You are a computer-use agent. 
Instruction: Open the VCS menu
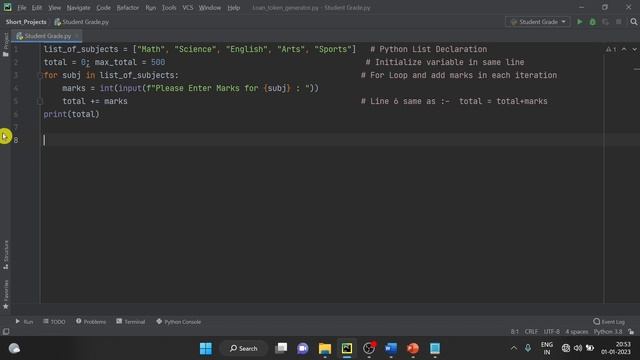tap(188, 8)
